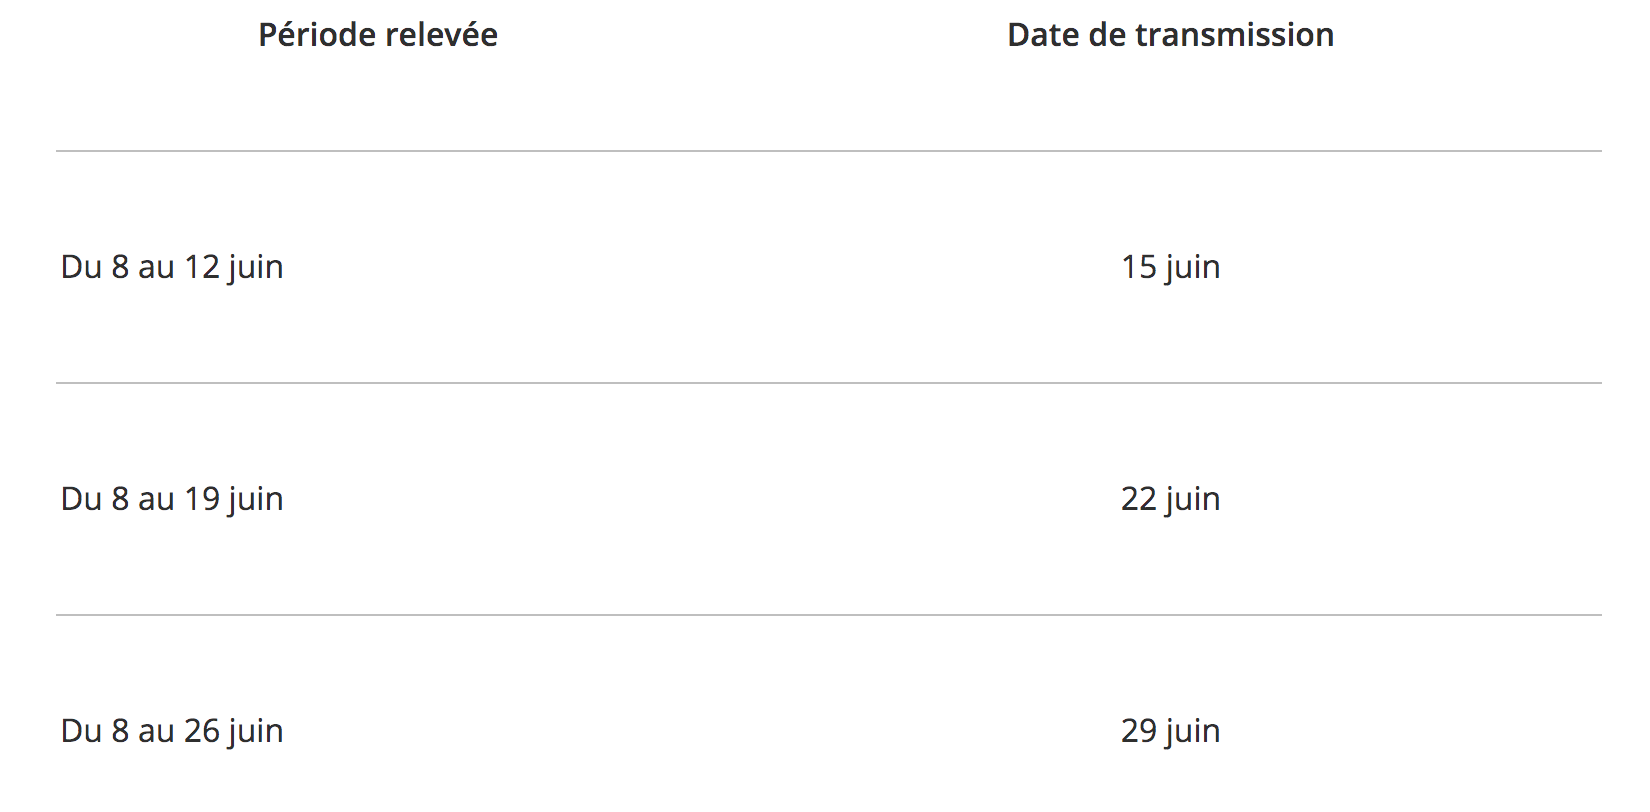Screen dimensions: 1650x812
Task: Click the "Période relevée" column header
Action: click(x=378, y=35)
